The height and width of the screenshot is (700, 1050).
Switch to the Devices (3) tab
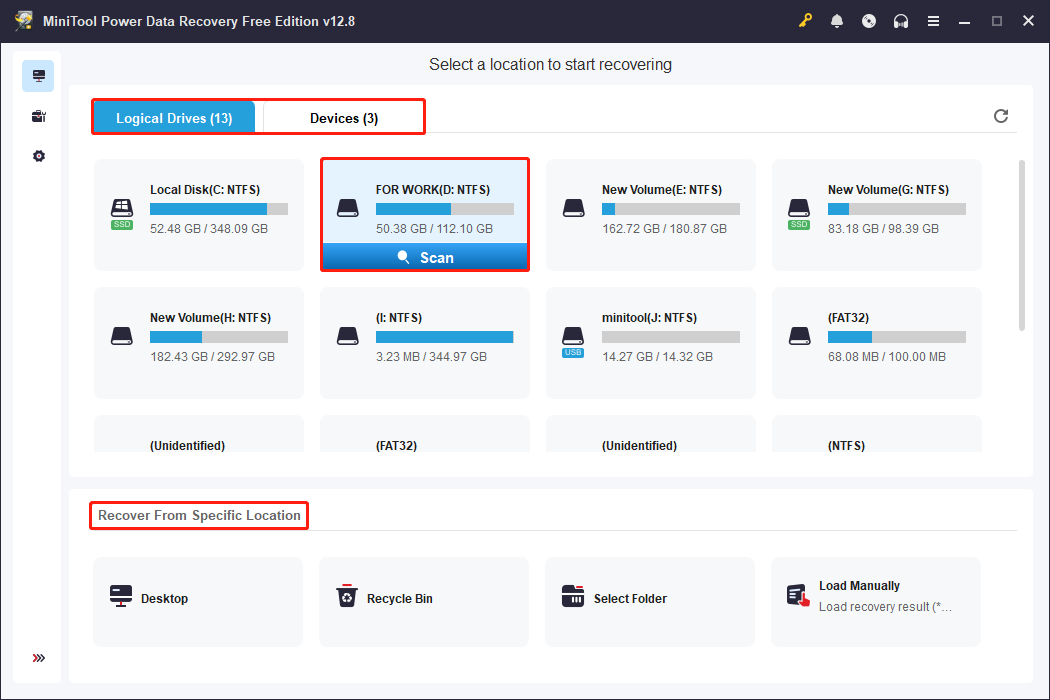[x=343, y=118]
